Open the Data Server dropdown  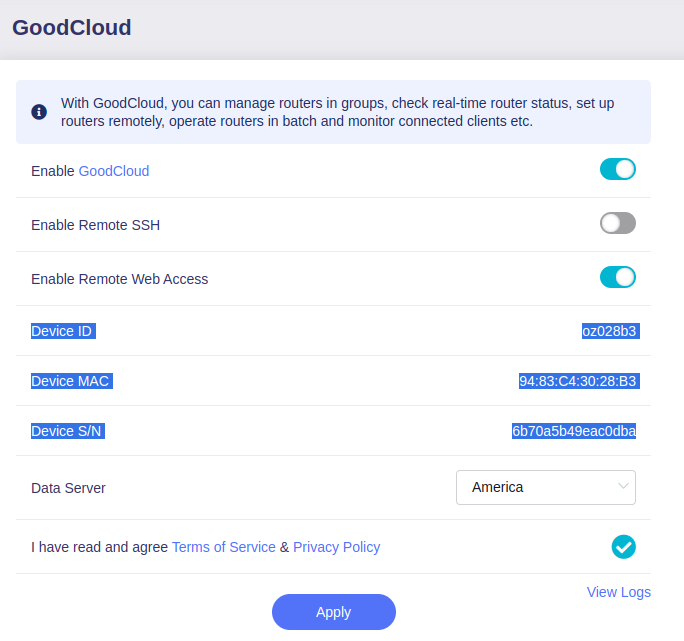click(545, 488)
